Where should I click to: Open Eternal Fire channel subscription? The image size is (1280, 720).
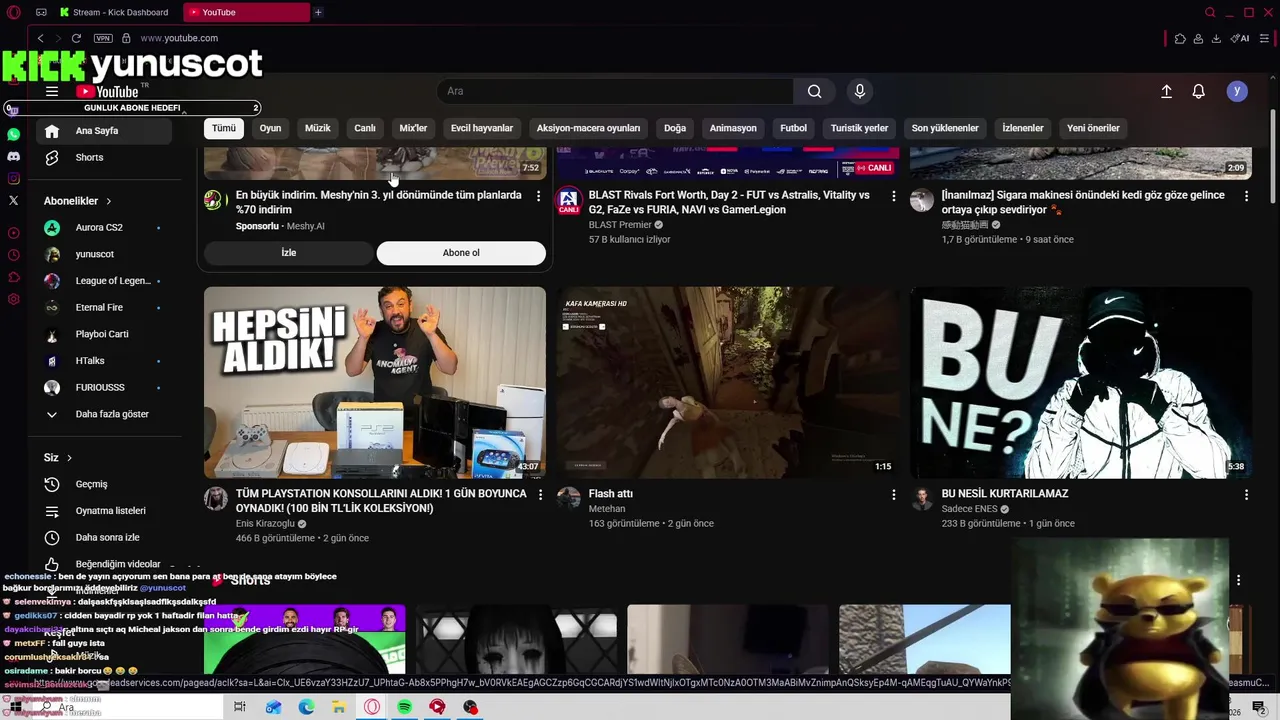(105, 308)
